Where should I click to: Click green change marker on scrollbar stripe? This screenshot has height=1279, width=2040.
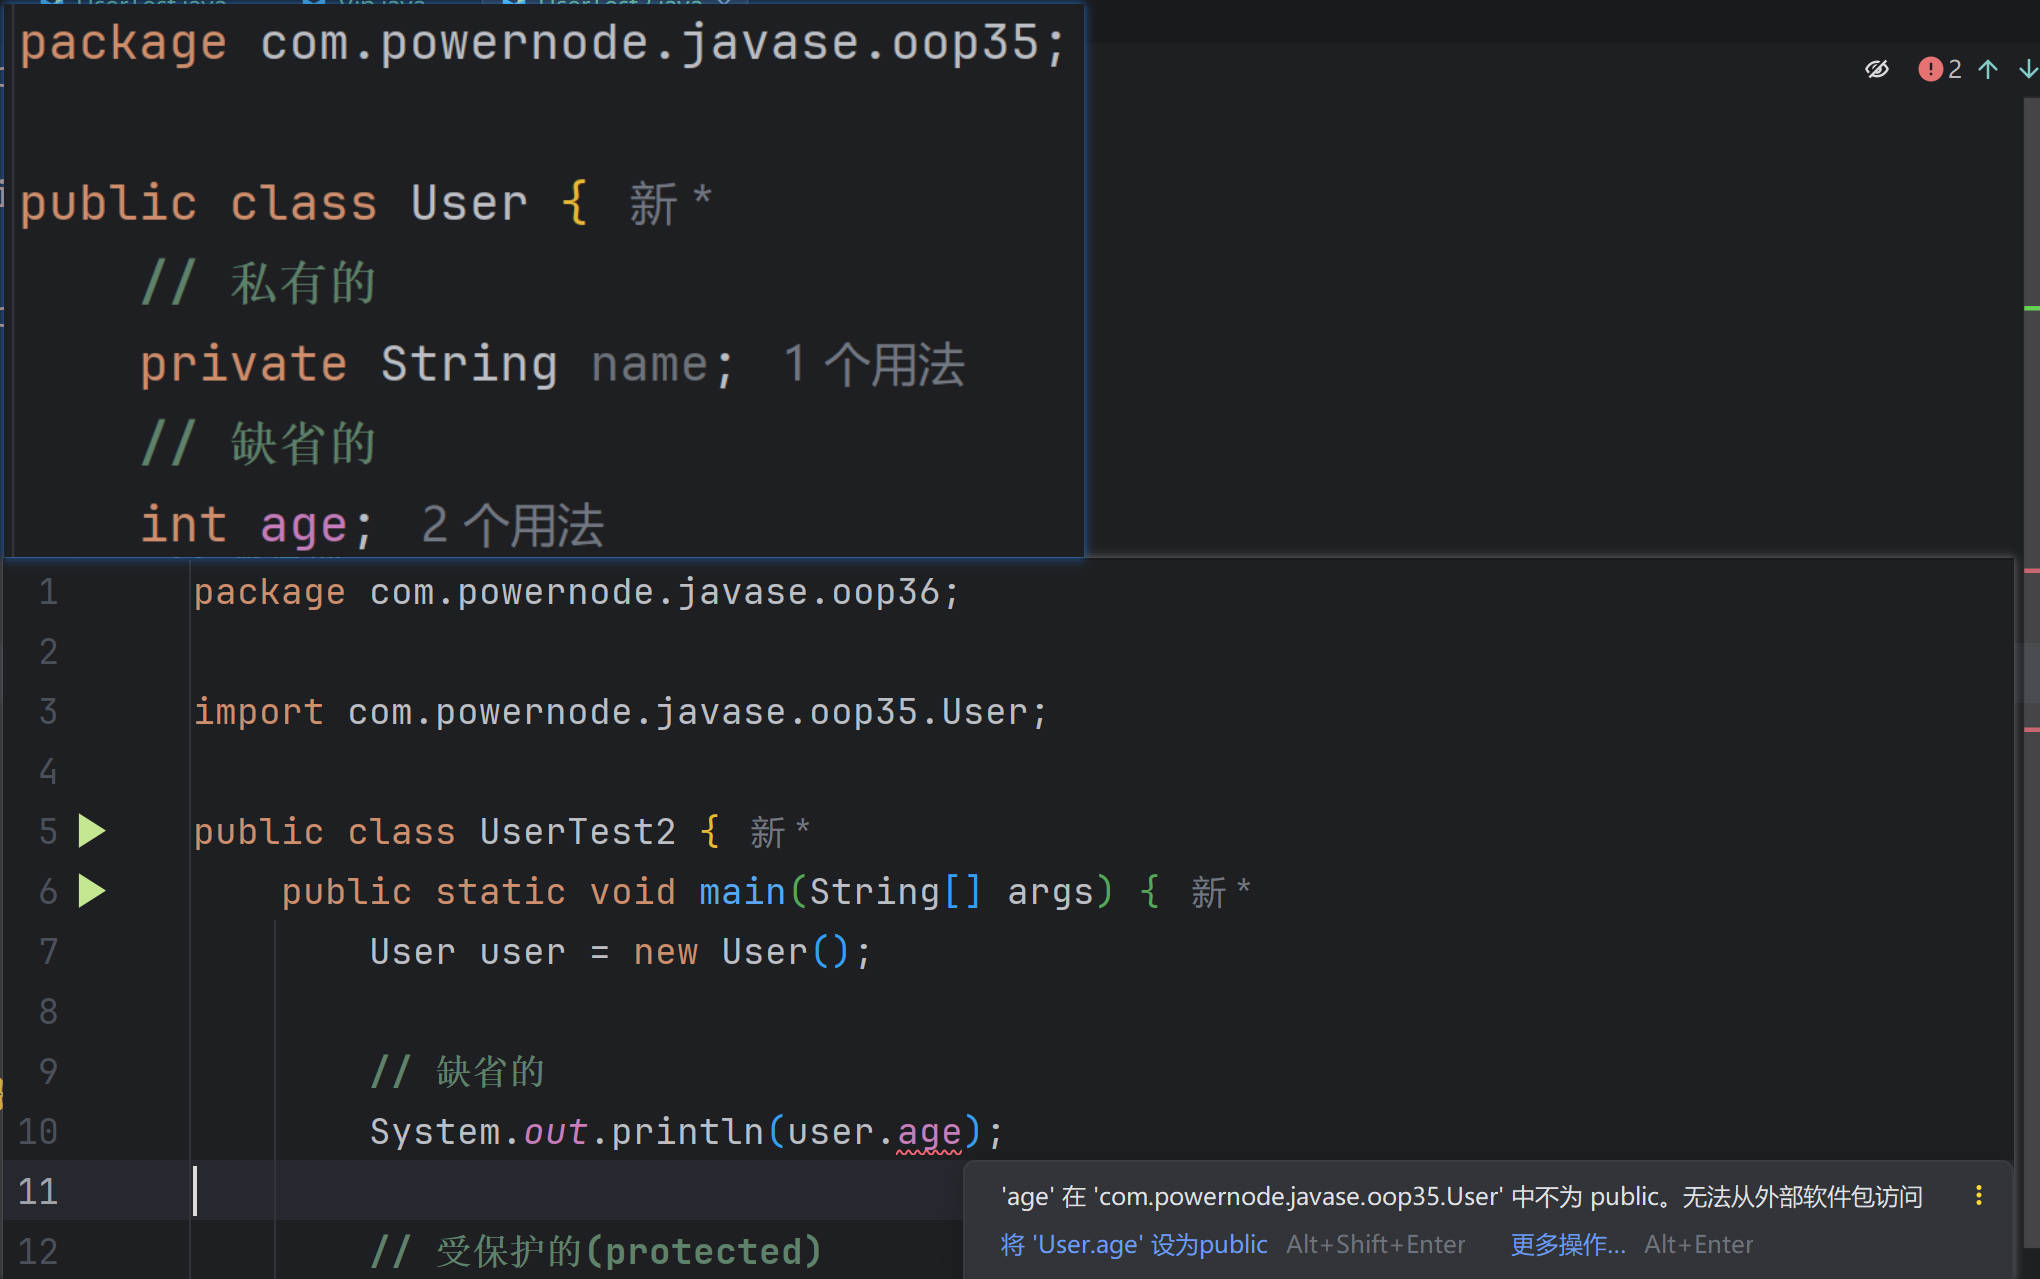click(2031, 308)
